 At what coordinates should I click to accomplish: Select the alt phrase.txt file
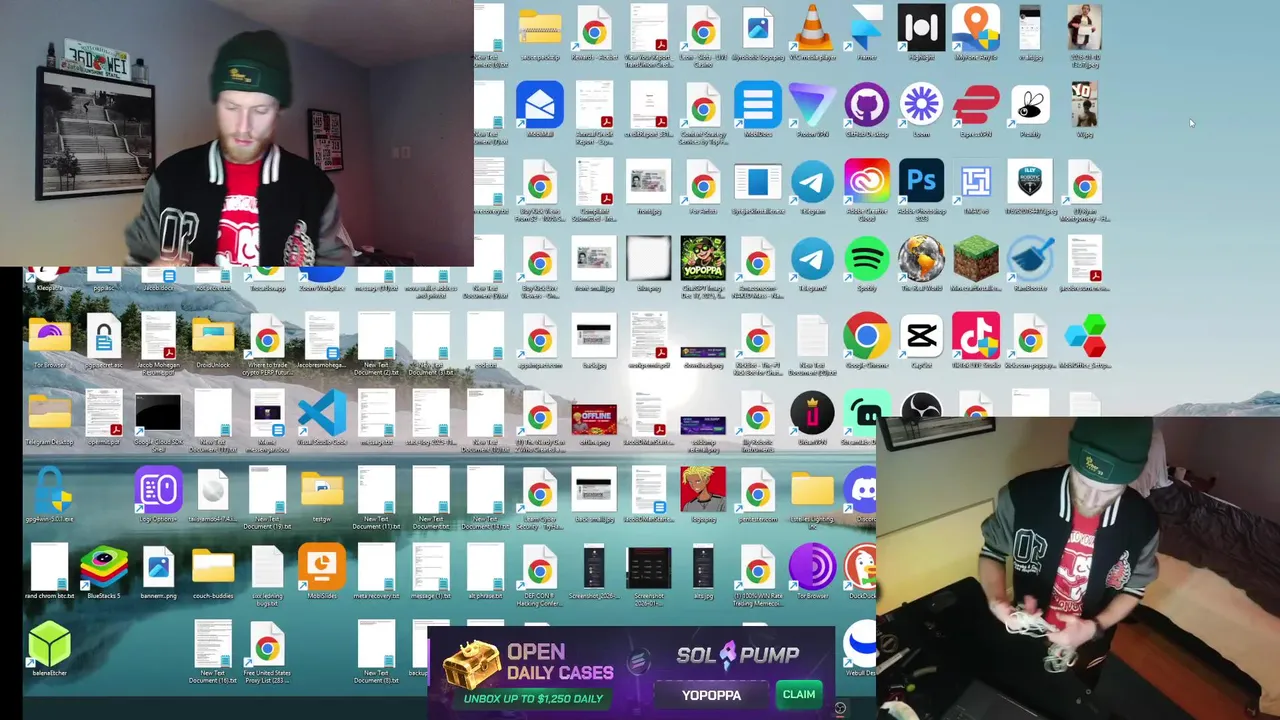pos(485,568)
